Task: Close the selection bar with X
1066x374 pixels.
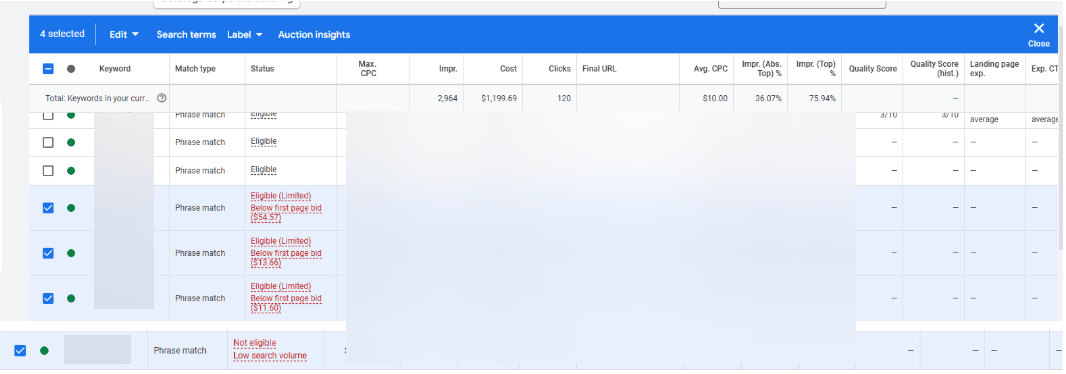Action: (1039, 34)
